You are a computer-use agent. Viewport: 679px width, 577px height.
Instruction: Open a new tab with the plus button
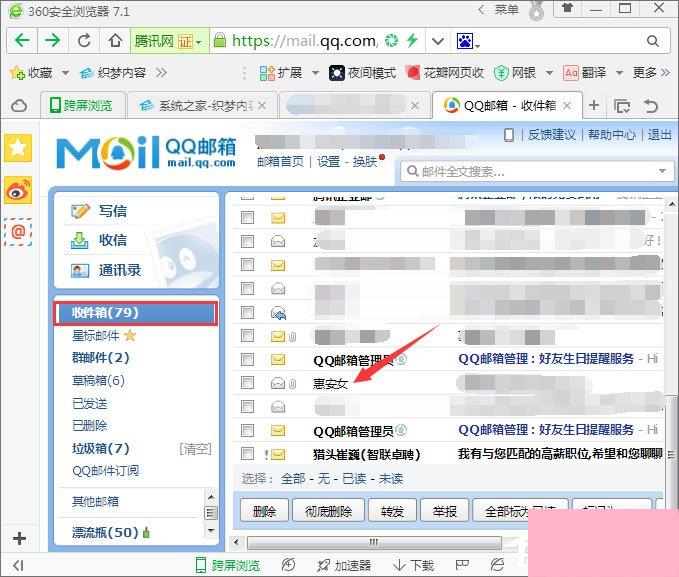click(594, 105)
